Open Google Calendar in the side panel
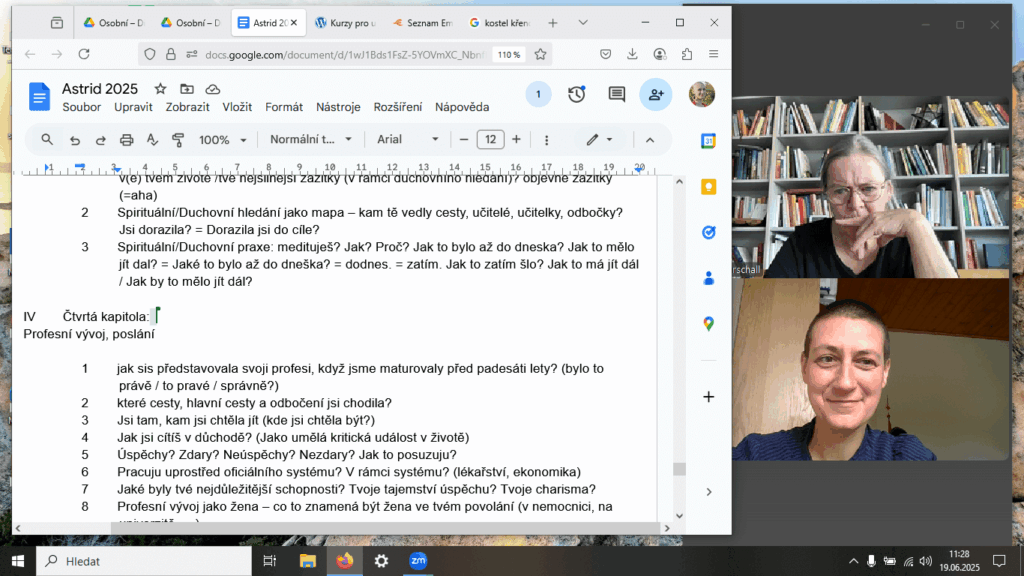This screenshot has width=1024, height=576. [x=708, y=141]
